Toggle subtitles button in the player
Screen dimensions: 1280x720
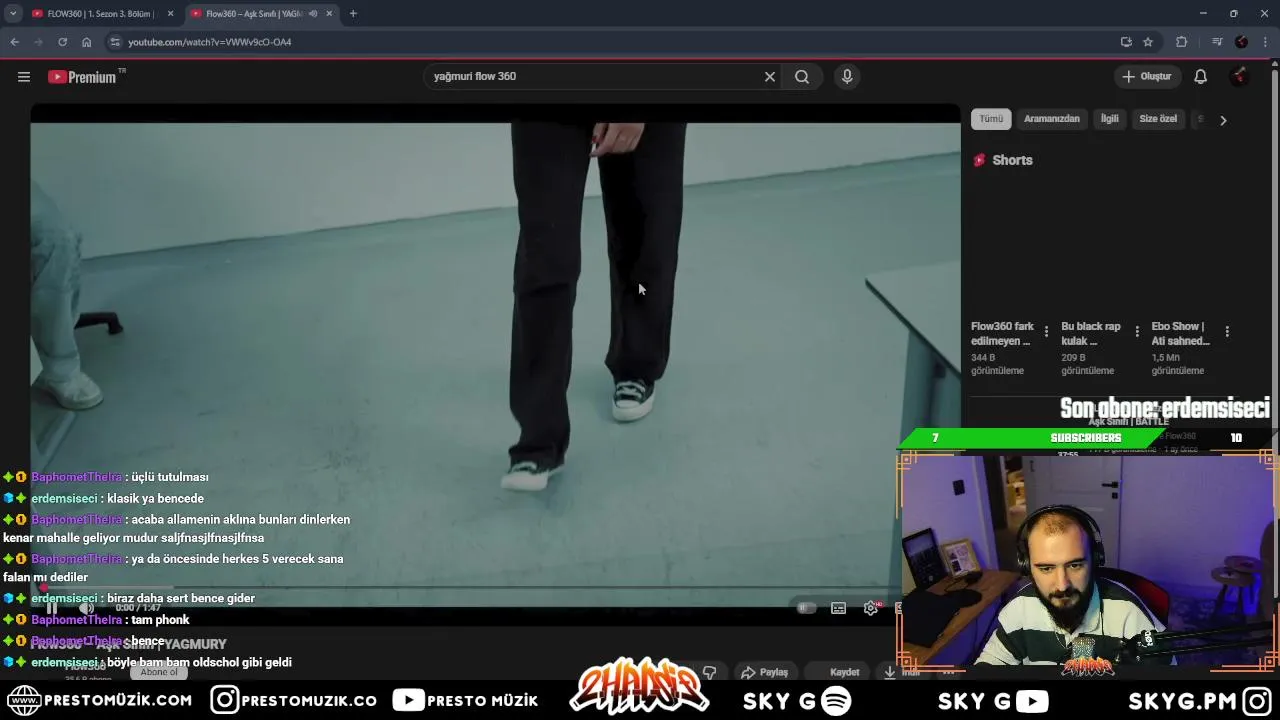point(839,608)
